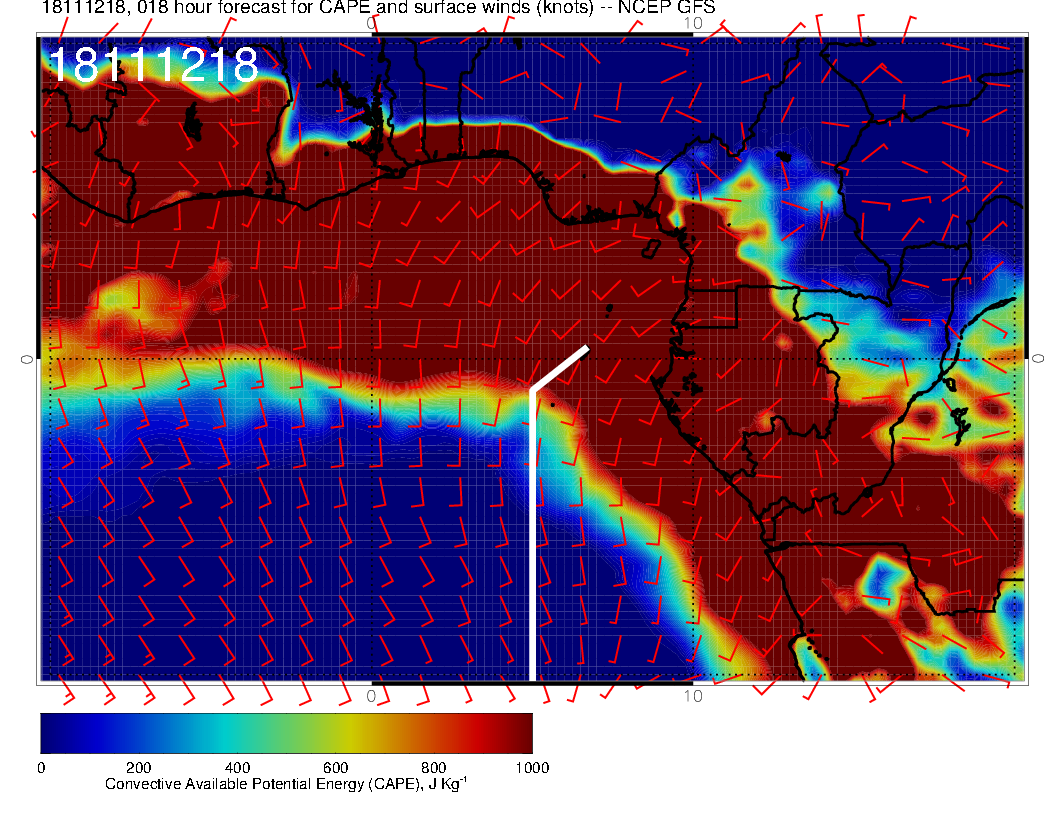Click the 0 latitude label right of map
The image size is (1056, 816).
click(x=1038, y=359)
